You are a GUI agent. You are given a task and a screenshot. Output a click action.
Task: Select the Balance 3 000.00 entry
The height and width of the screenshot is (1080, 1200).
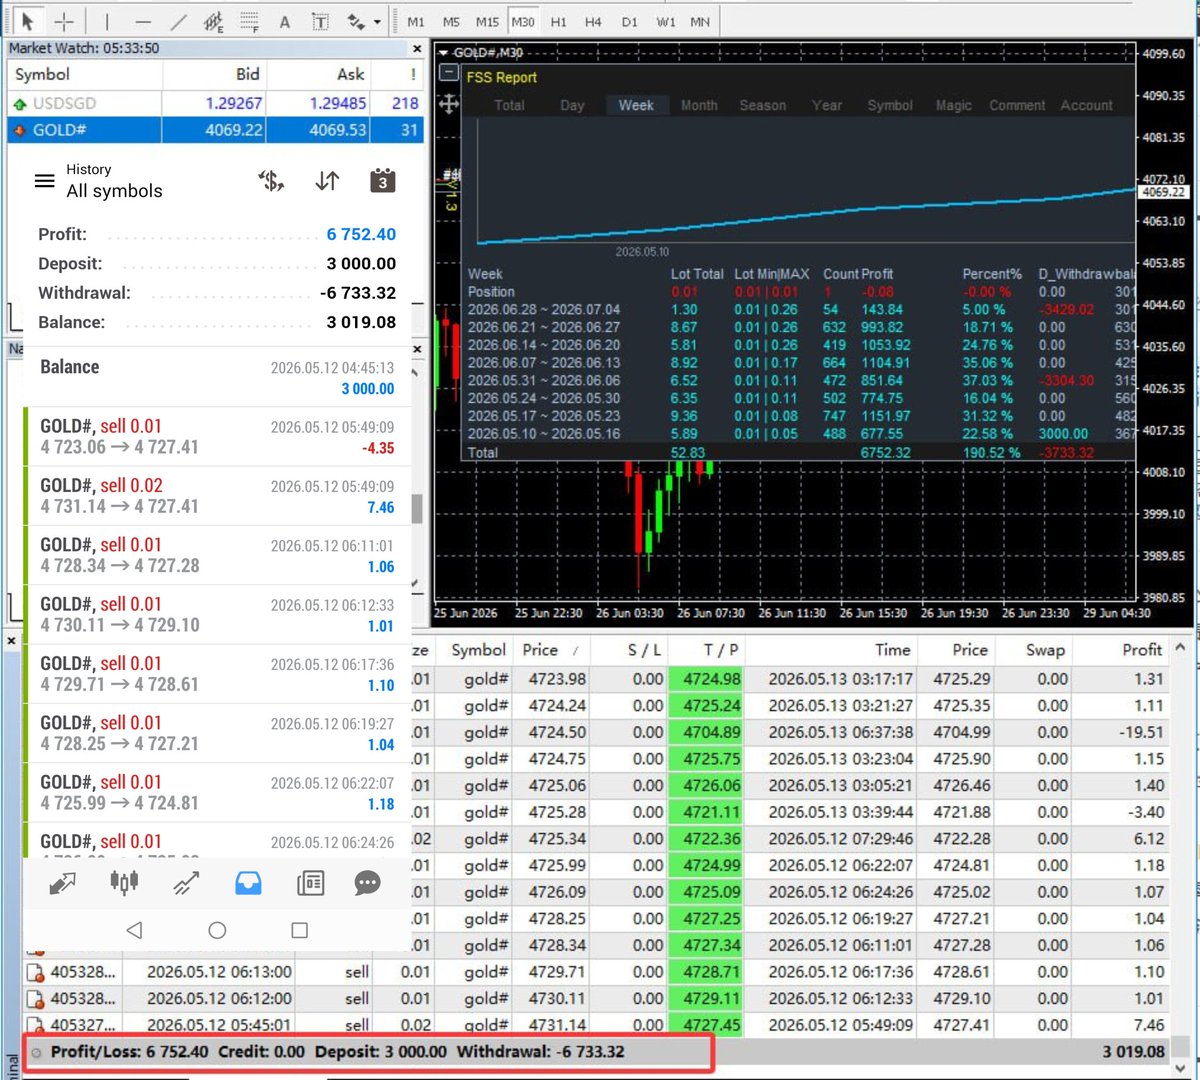point(217,377)
